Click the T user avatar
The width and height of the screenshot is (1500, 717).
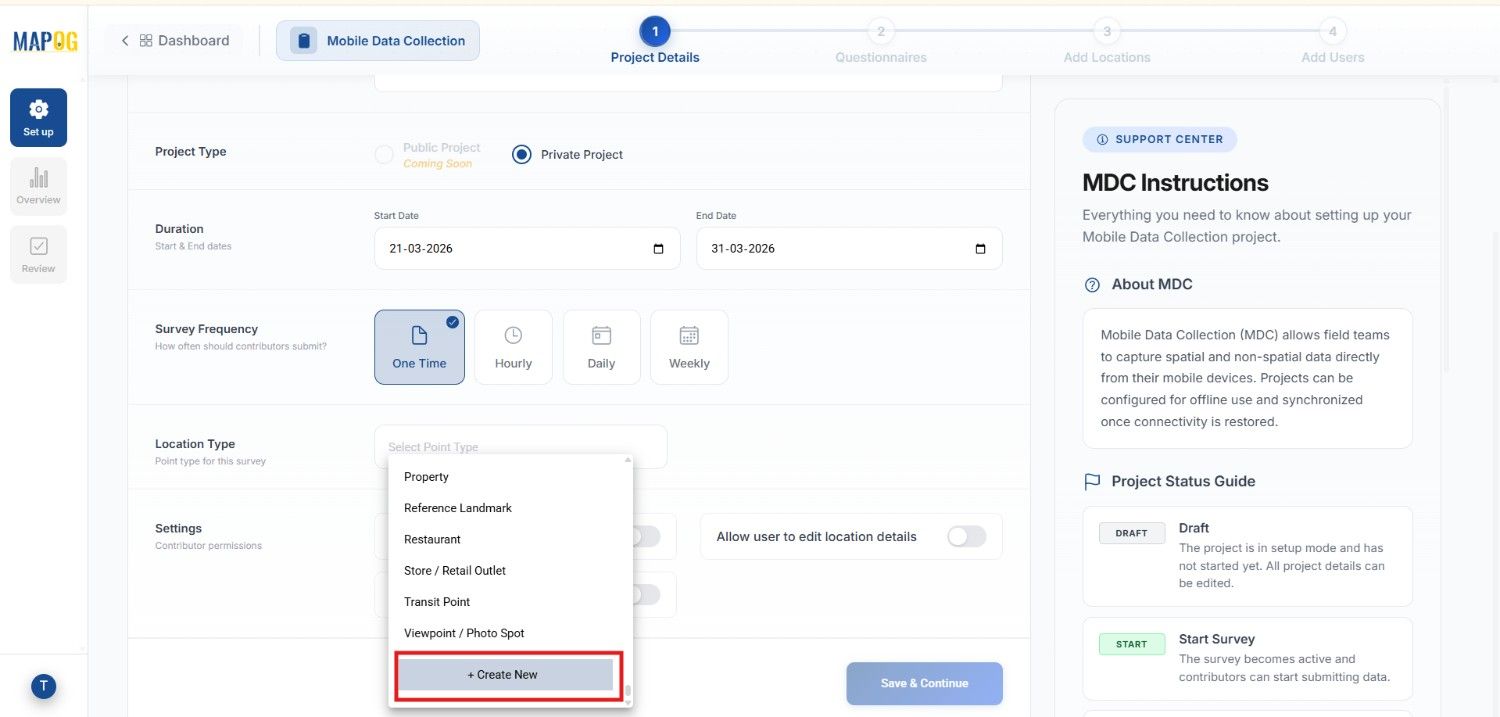pos(43,686)
